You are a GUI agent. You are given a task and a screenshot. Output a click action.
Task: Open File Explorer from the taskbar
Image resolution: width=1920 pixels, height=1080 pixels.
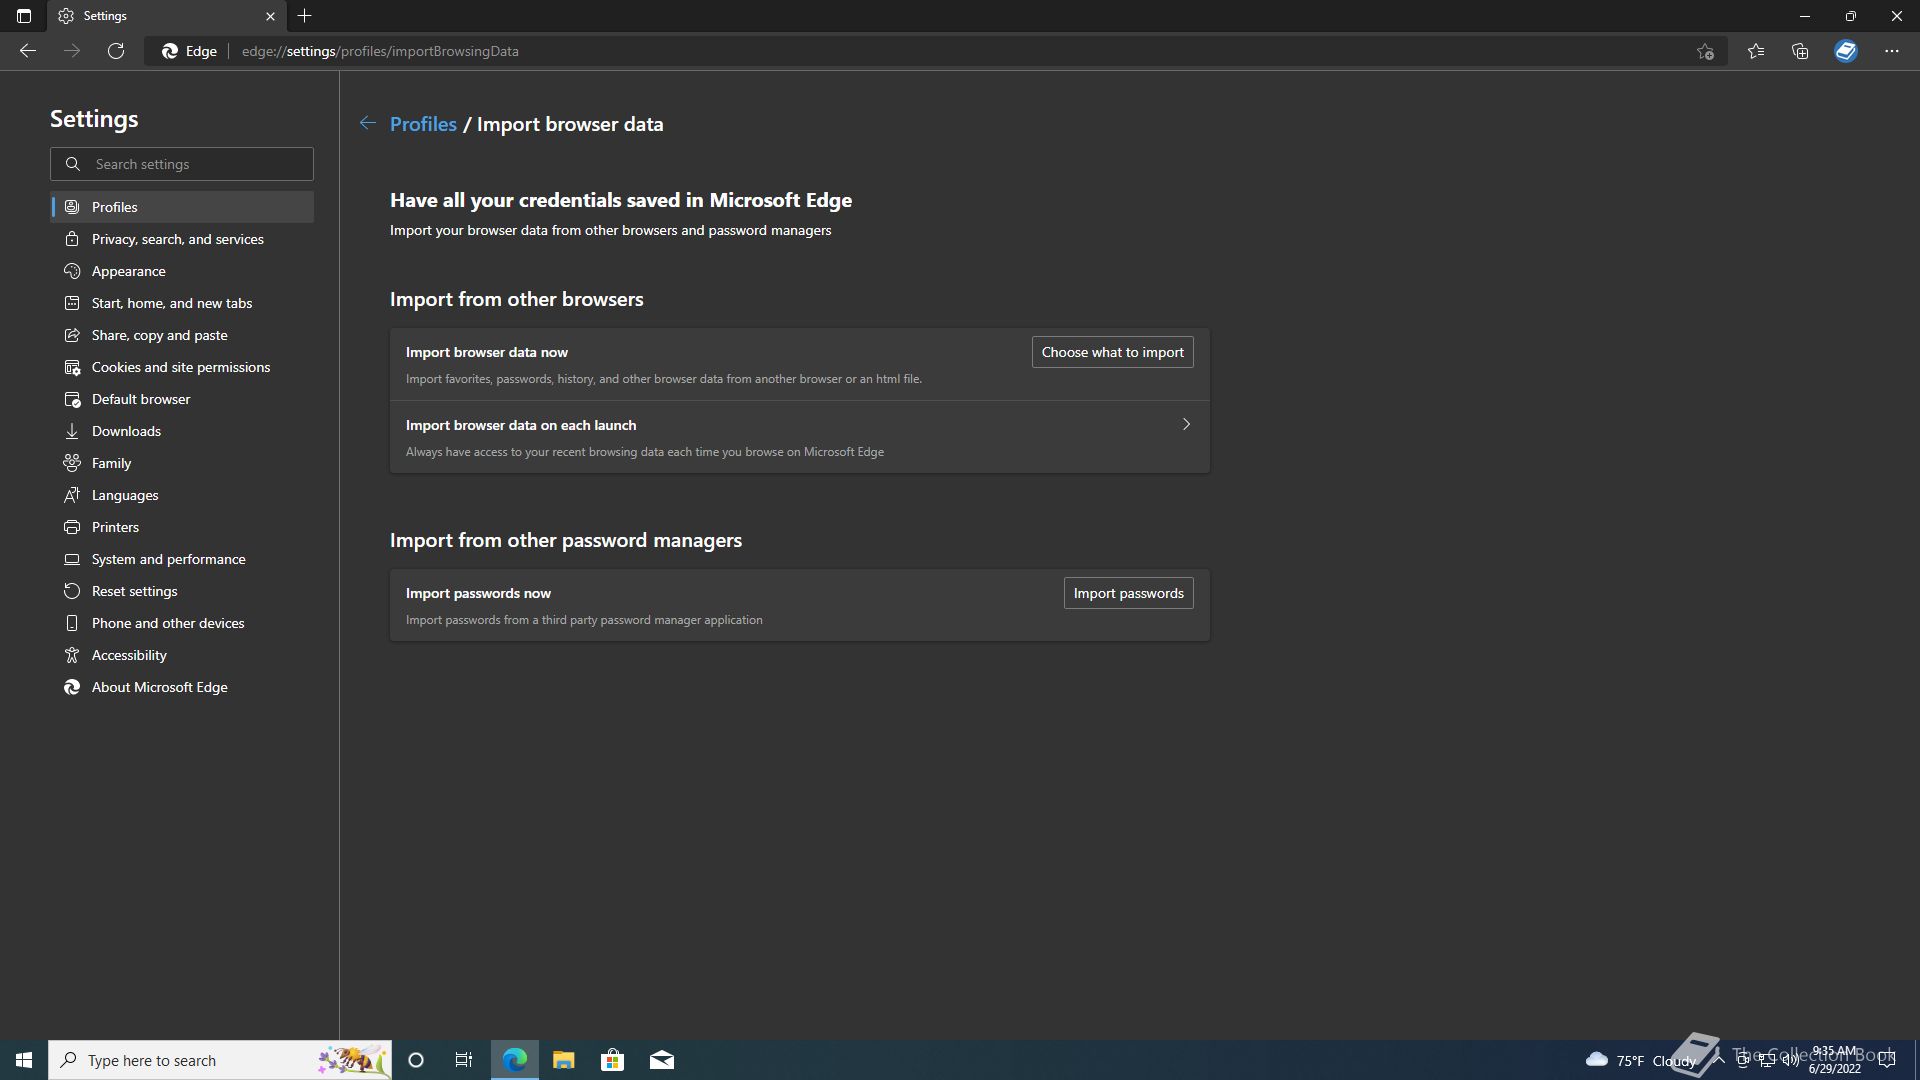tap(563, 1060)
